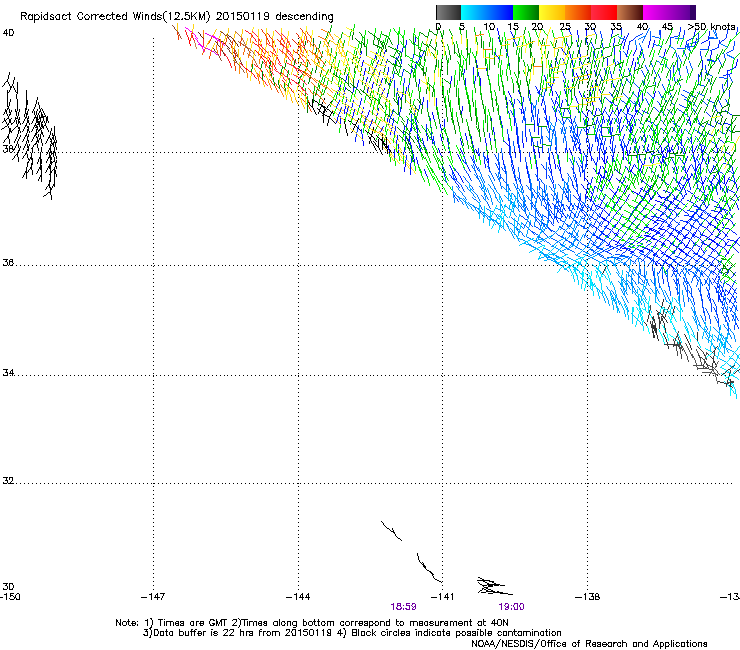Select the red 30–35 knots legend swatch
This screenshot has height=650, width=740.
604,12
